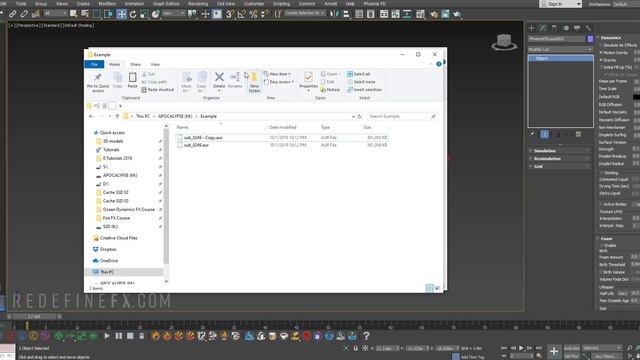Image resolution: width=640 pixels, height=360 pixels.
Task: Click Phoenix FD start simulation play icon
Action: click(107, 336)
